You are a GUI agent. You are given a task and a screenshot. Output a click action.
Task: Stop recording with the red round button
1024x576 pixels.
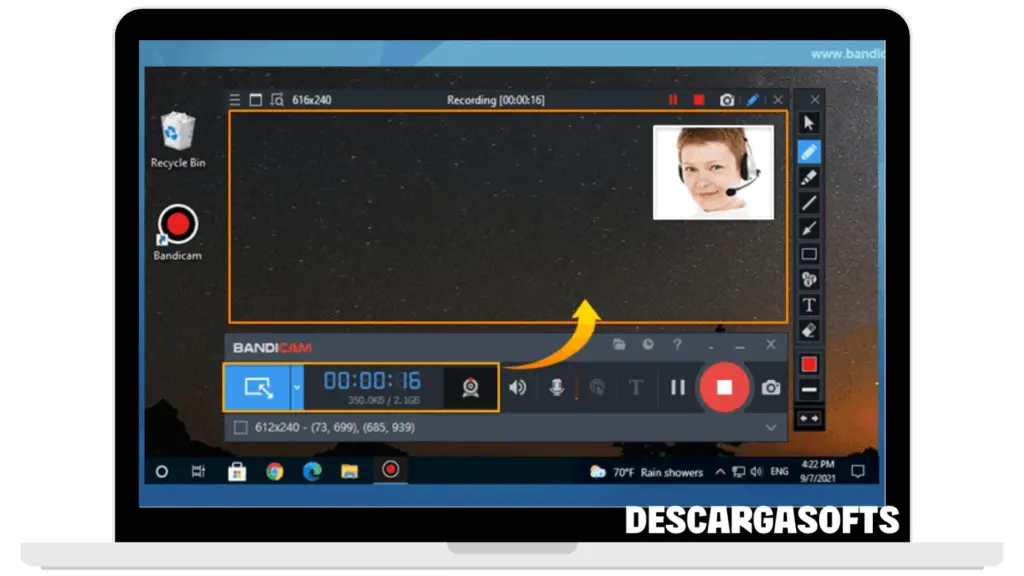(x=725, y=387)
